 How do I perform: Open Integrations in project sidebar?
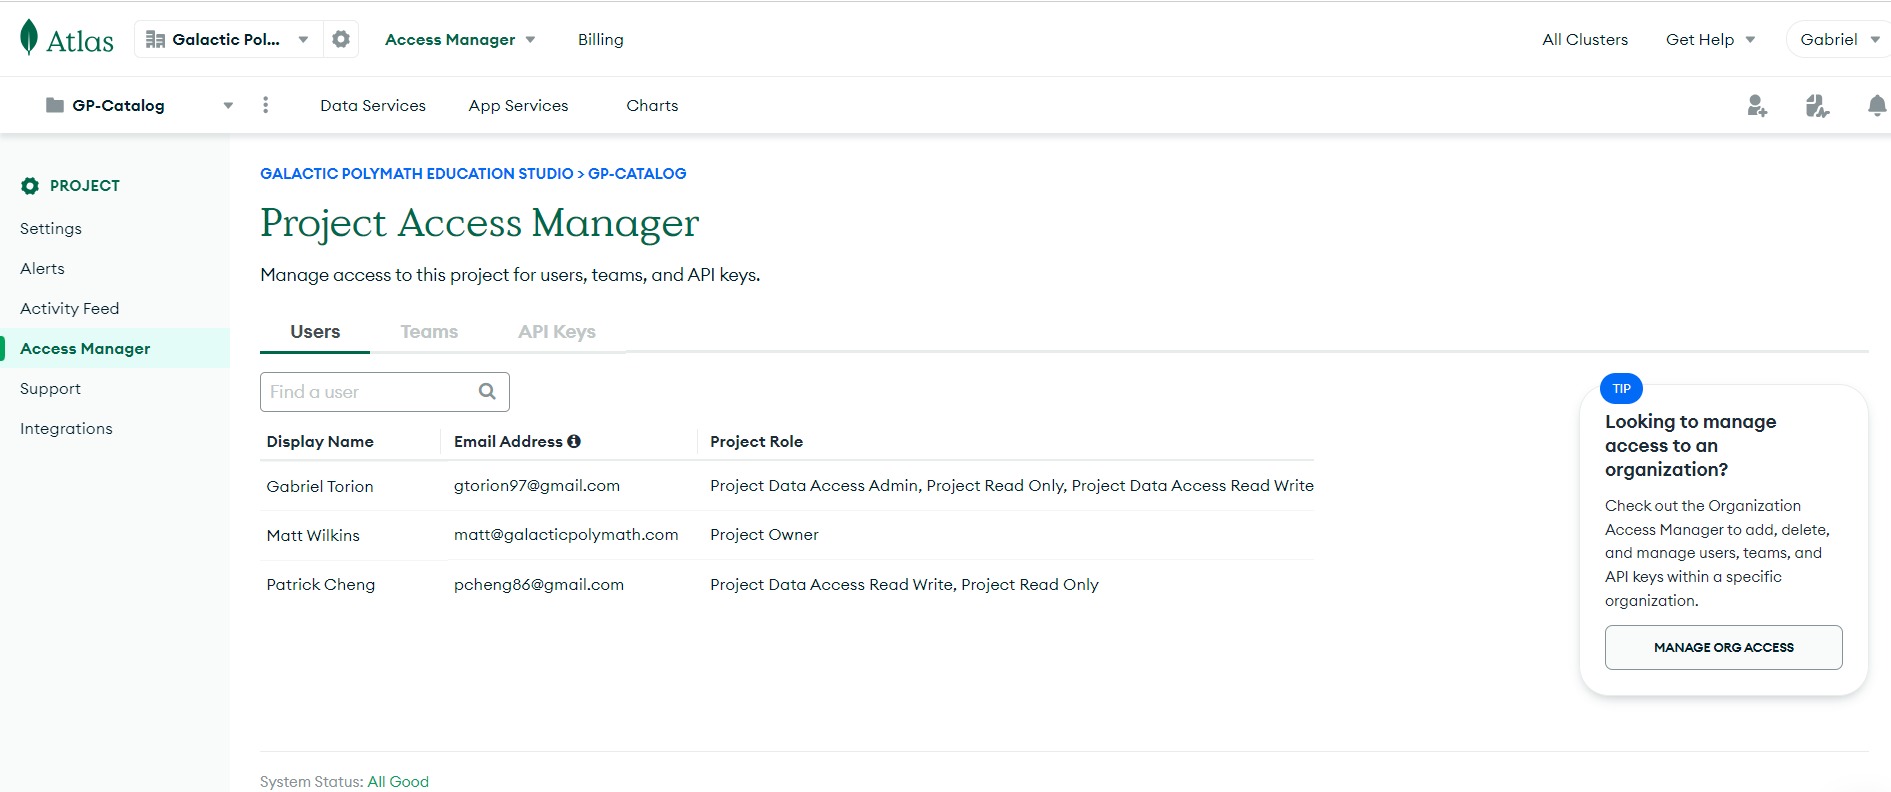click(66, 428)
